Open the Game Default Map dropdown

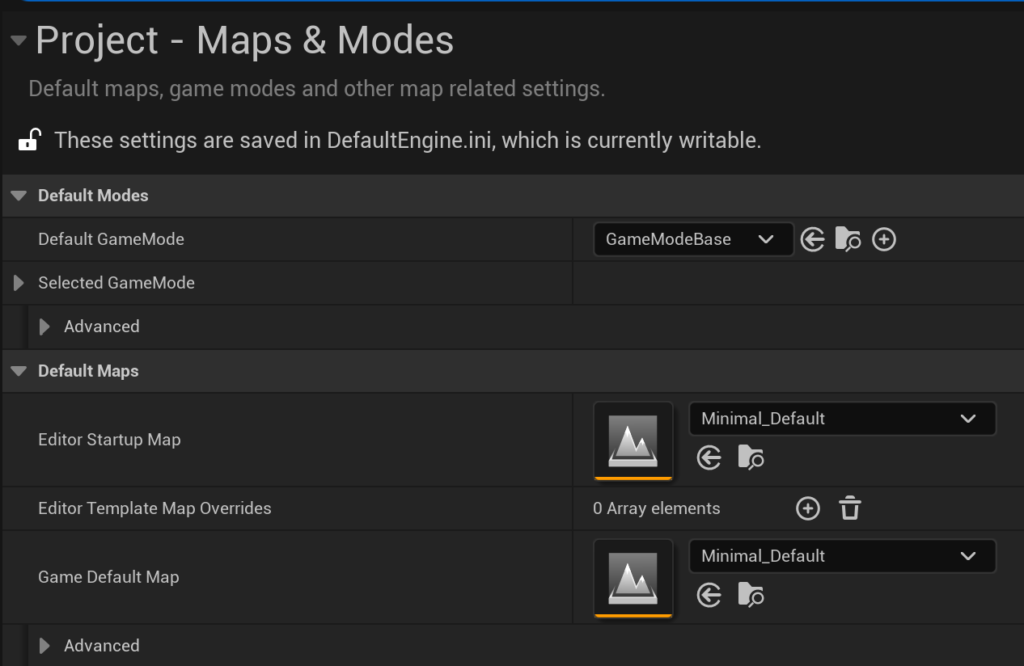tap(842, 556)
